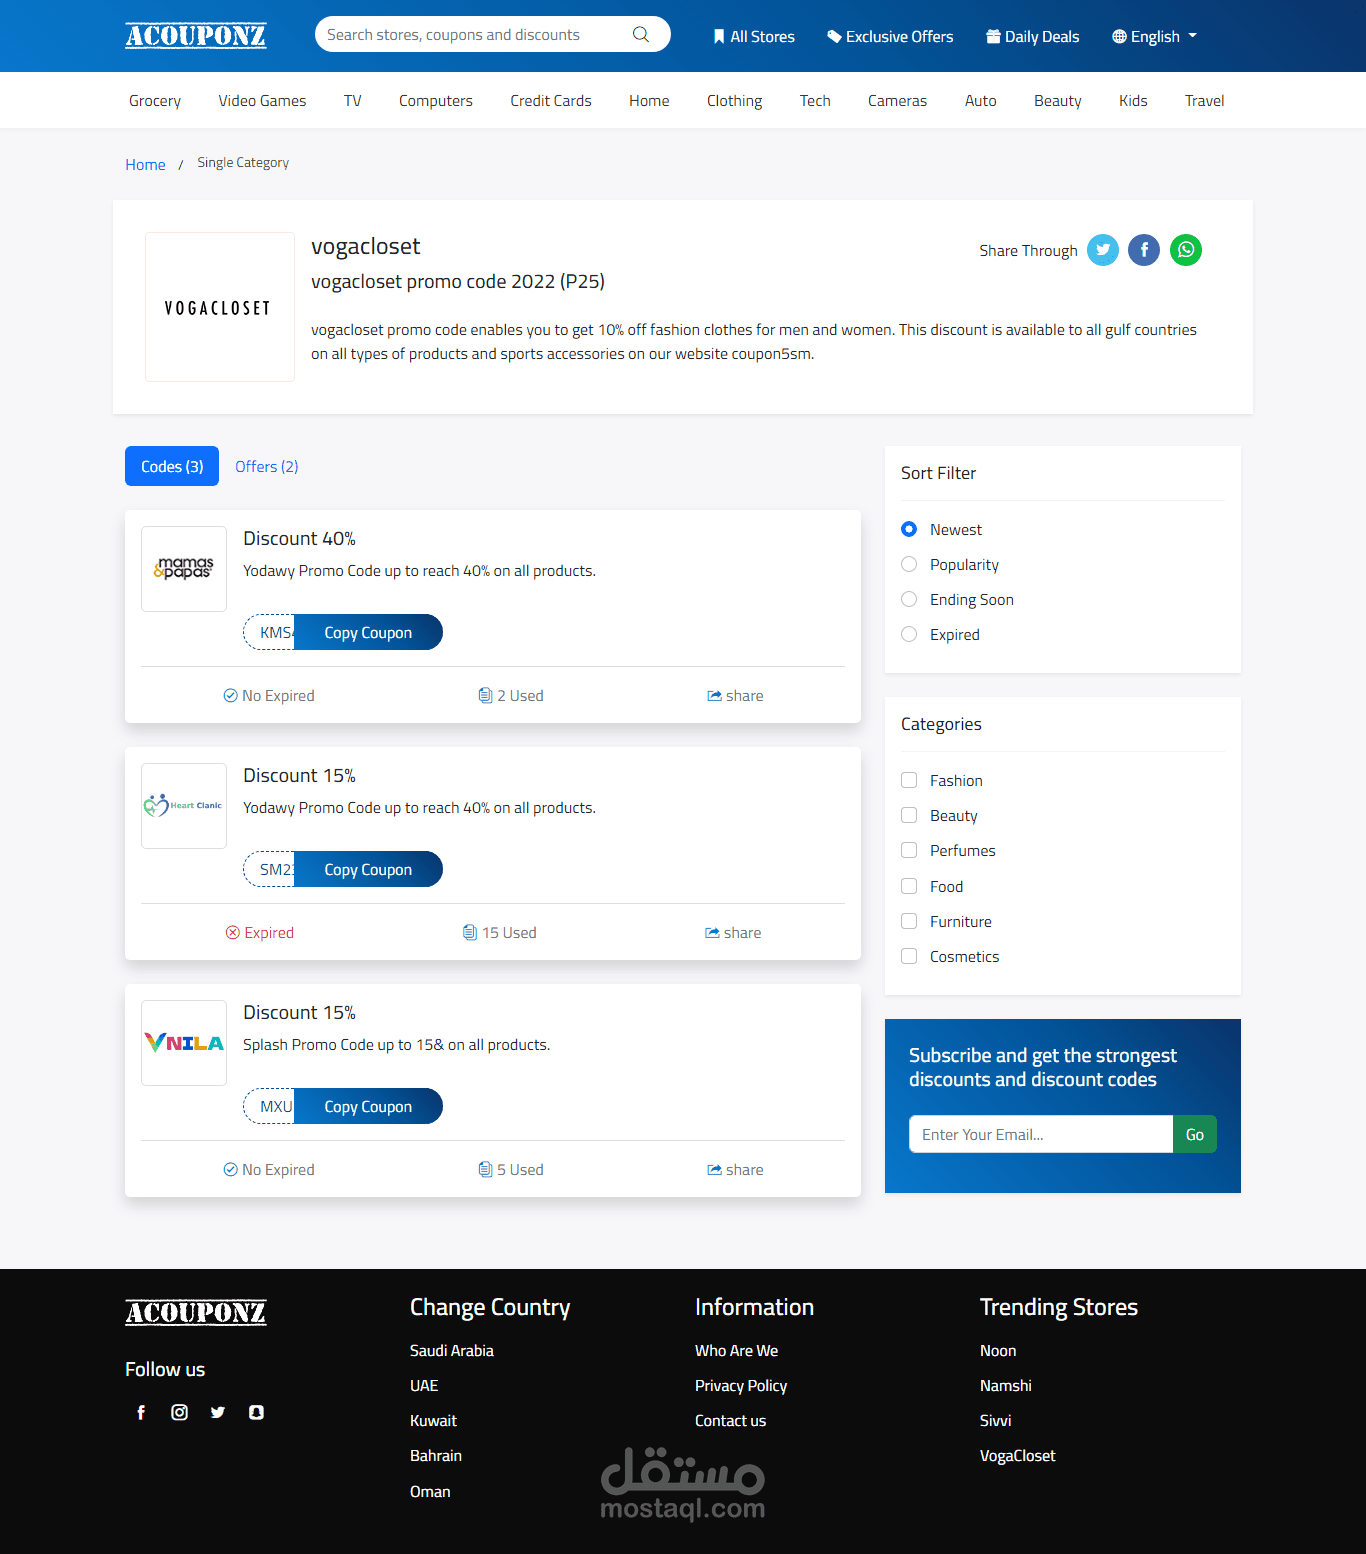Image resolution: width=1366 pixels, height=1554 pixels.
Task: Focus the Enter Your Email field
Action: (1041, 1134)
